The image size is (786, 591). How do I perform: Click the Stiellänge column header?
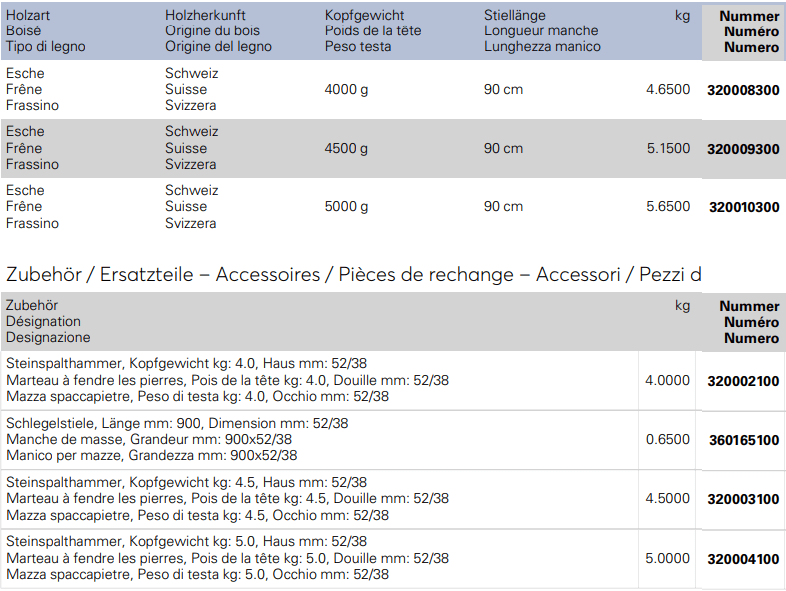click(542, 31)
